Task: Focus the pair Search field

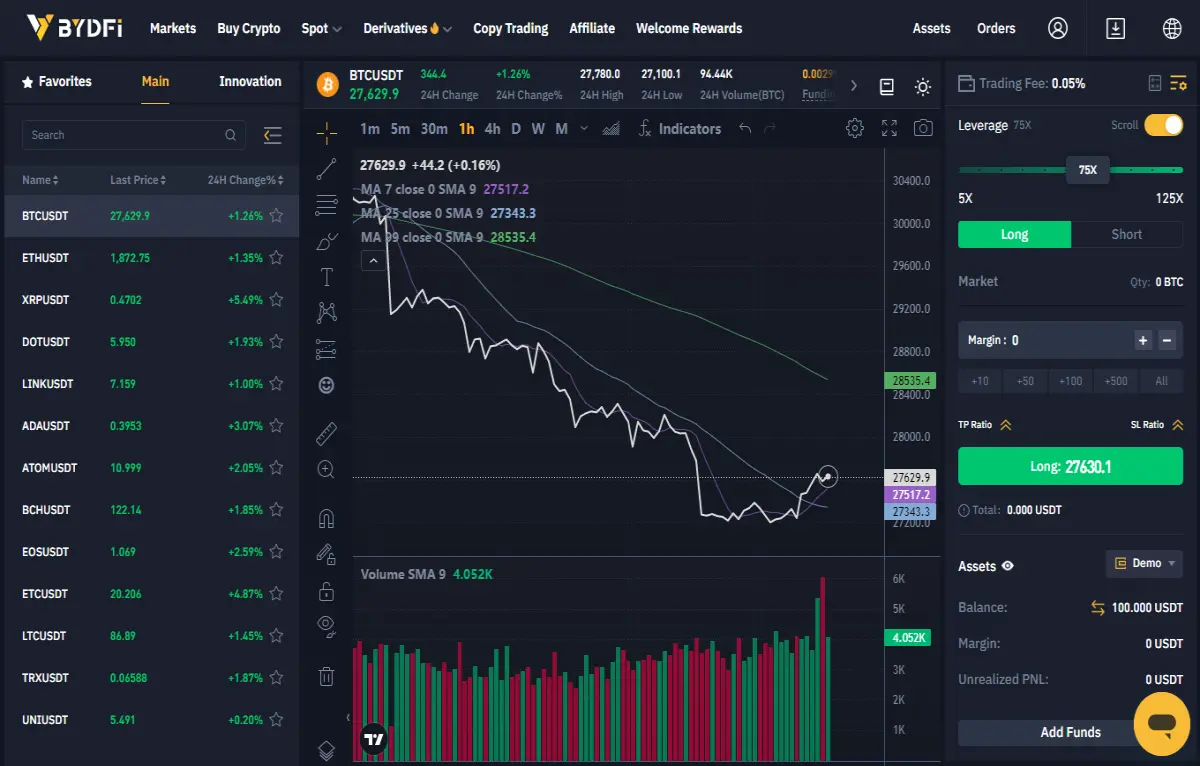Action: pos(133,135)
